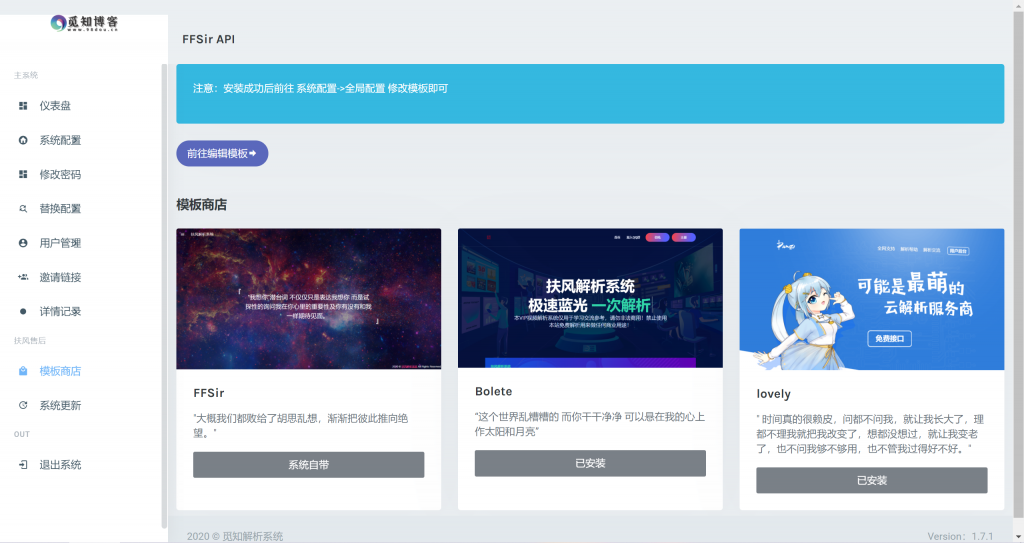Click the FFSir API page heading

point(208,39)
